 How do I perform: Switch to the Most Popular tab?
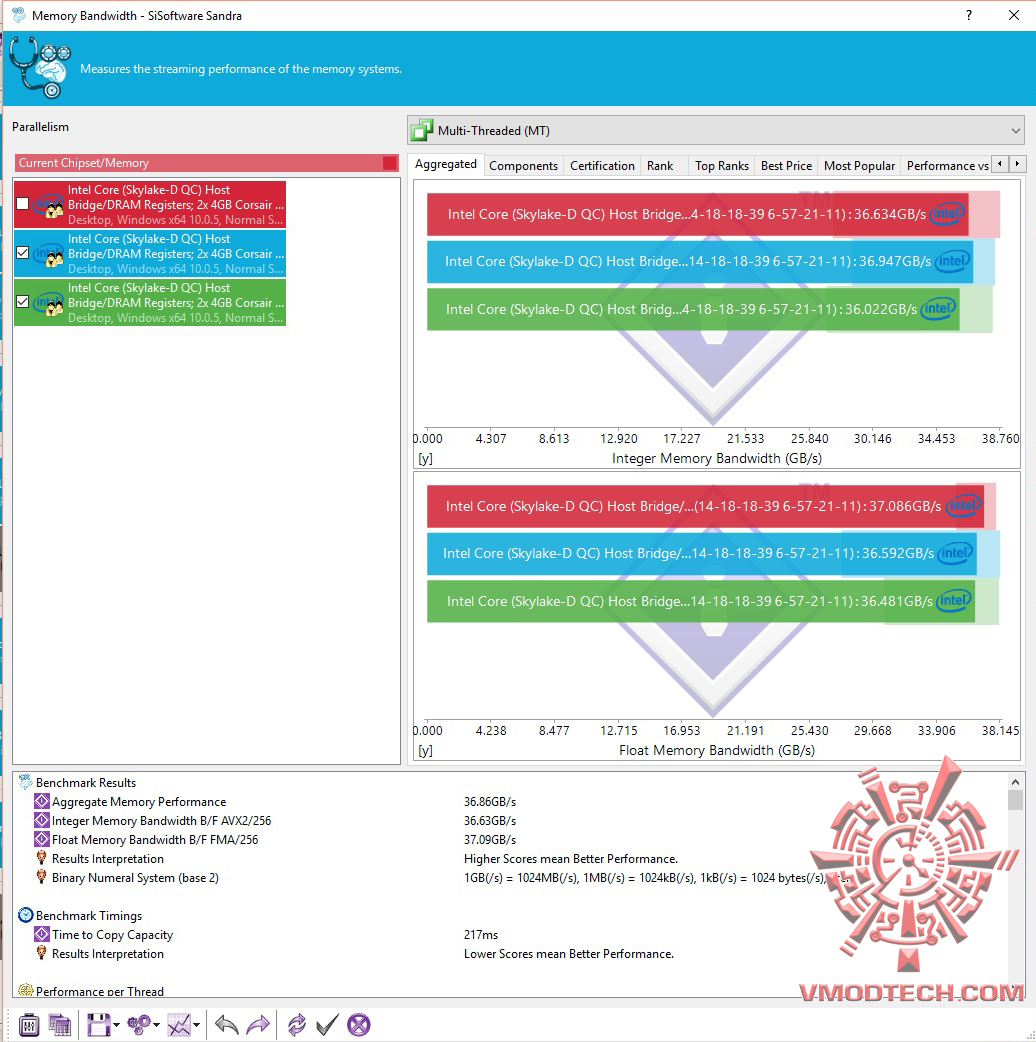click(x=859, y=165)
